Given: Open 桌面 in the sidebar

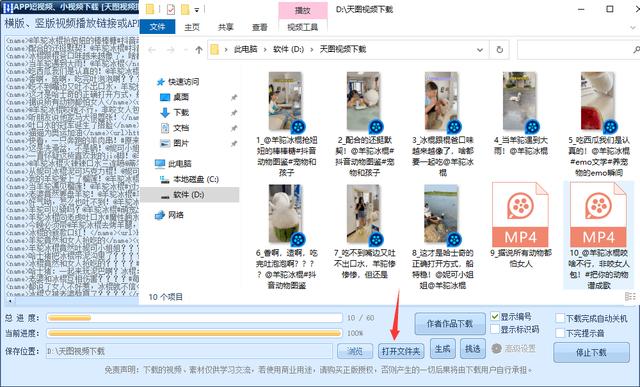Looking at the screenshot, I should 181,97.
